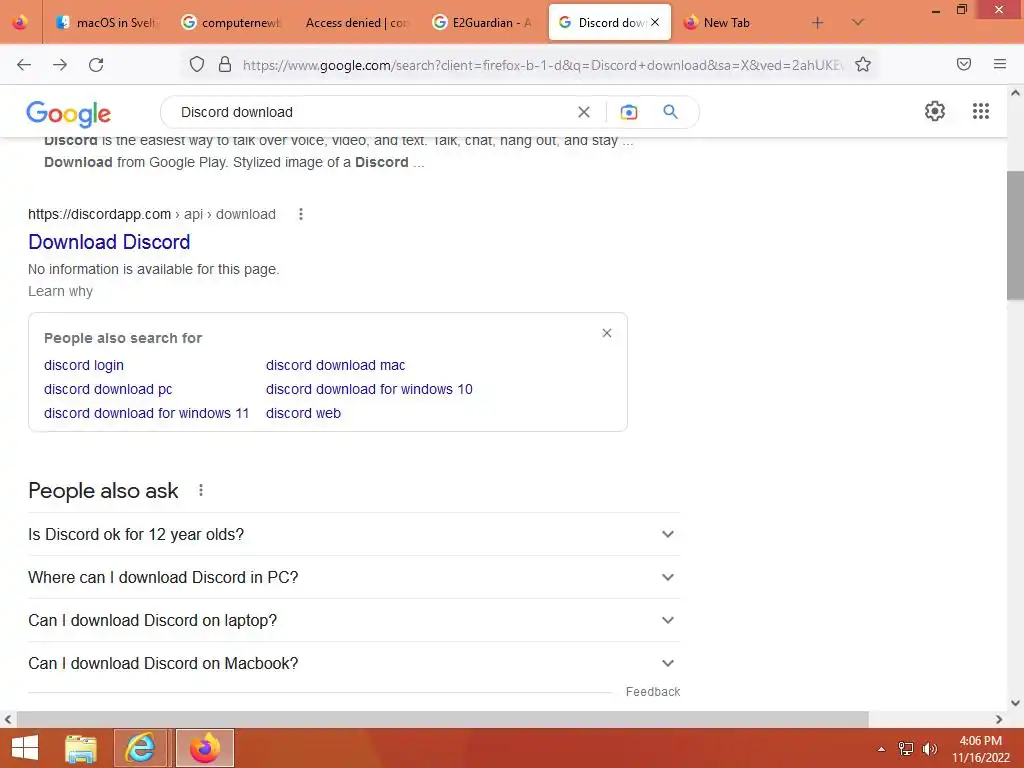Click the scroll up arrow button
This screenshot has width=1024, height=768.
1015,93
